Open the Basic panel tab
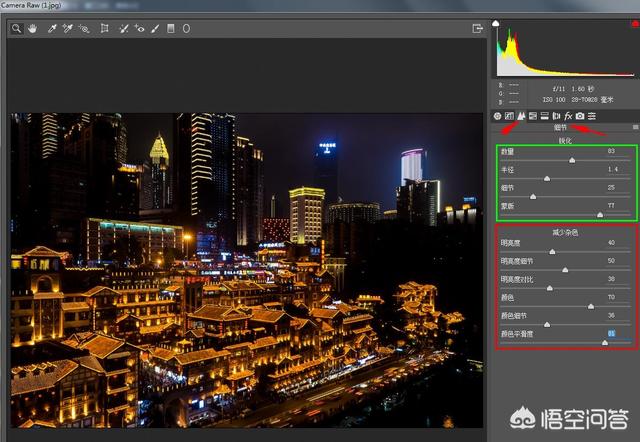Screen dimensions: 640x442 click(x=497, y=116)
